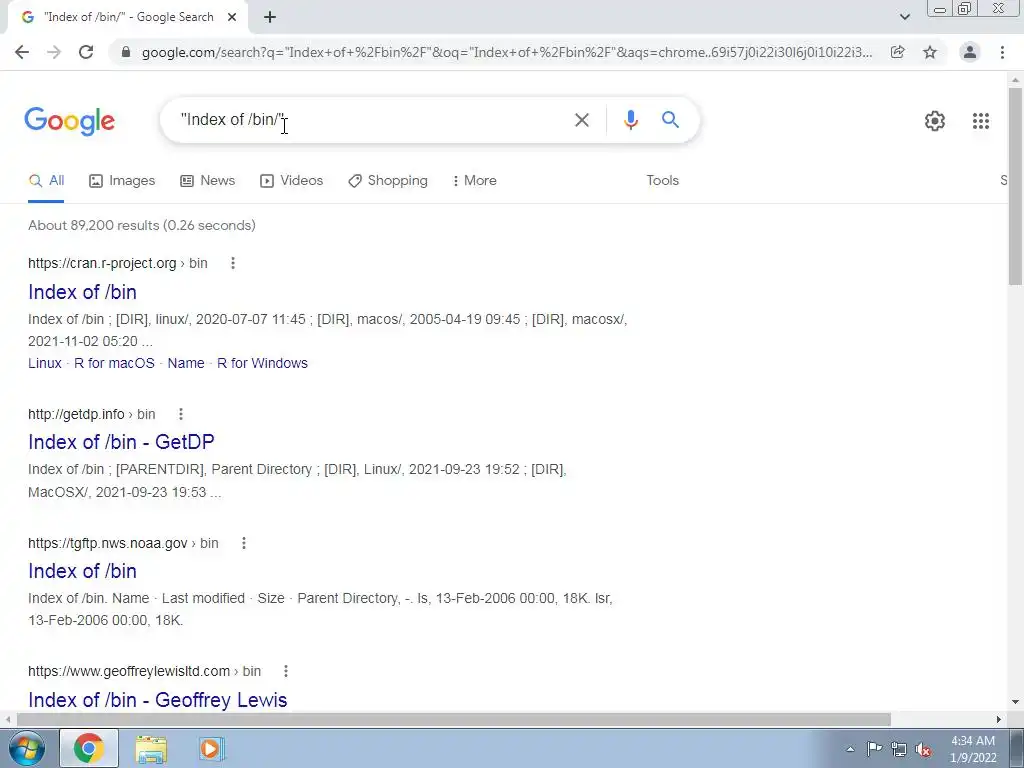Follow the R for Windows sitelink
1024x768 pixels.
(262, 363)
